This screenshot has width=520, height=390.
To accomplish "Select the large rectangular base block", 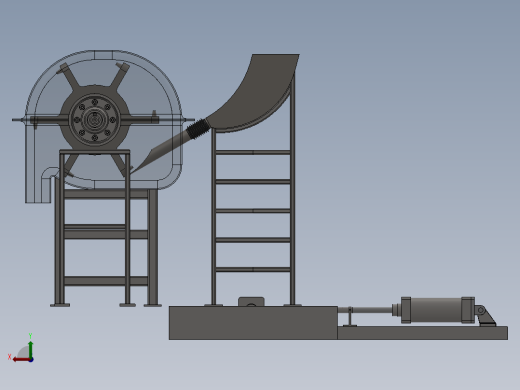I will click(253, 323).
